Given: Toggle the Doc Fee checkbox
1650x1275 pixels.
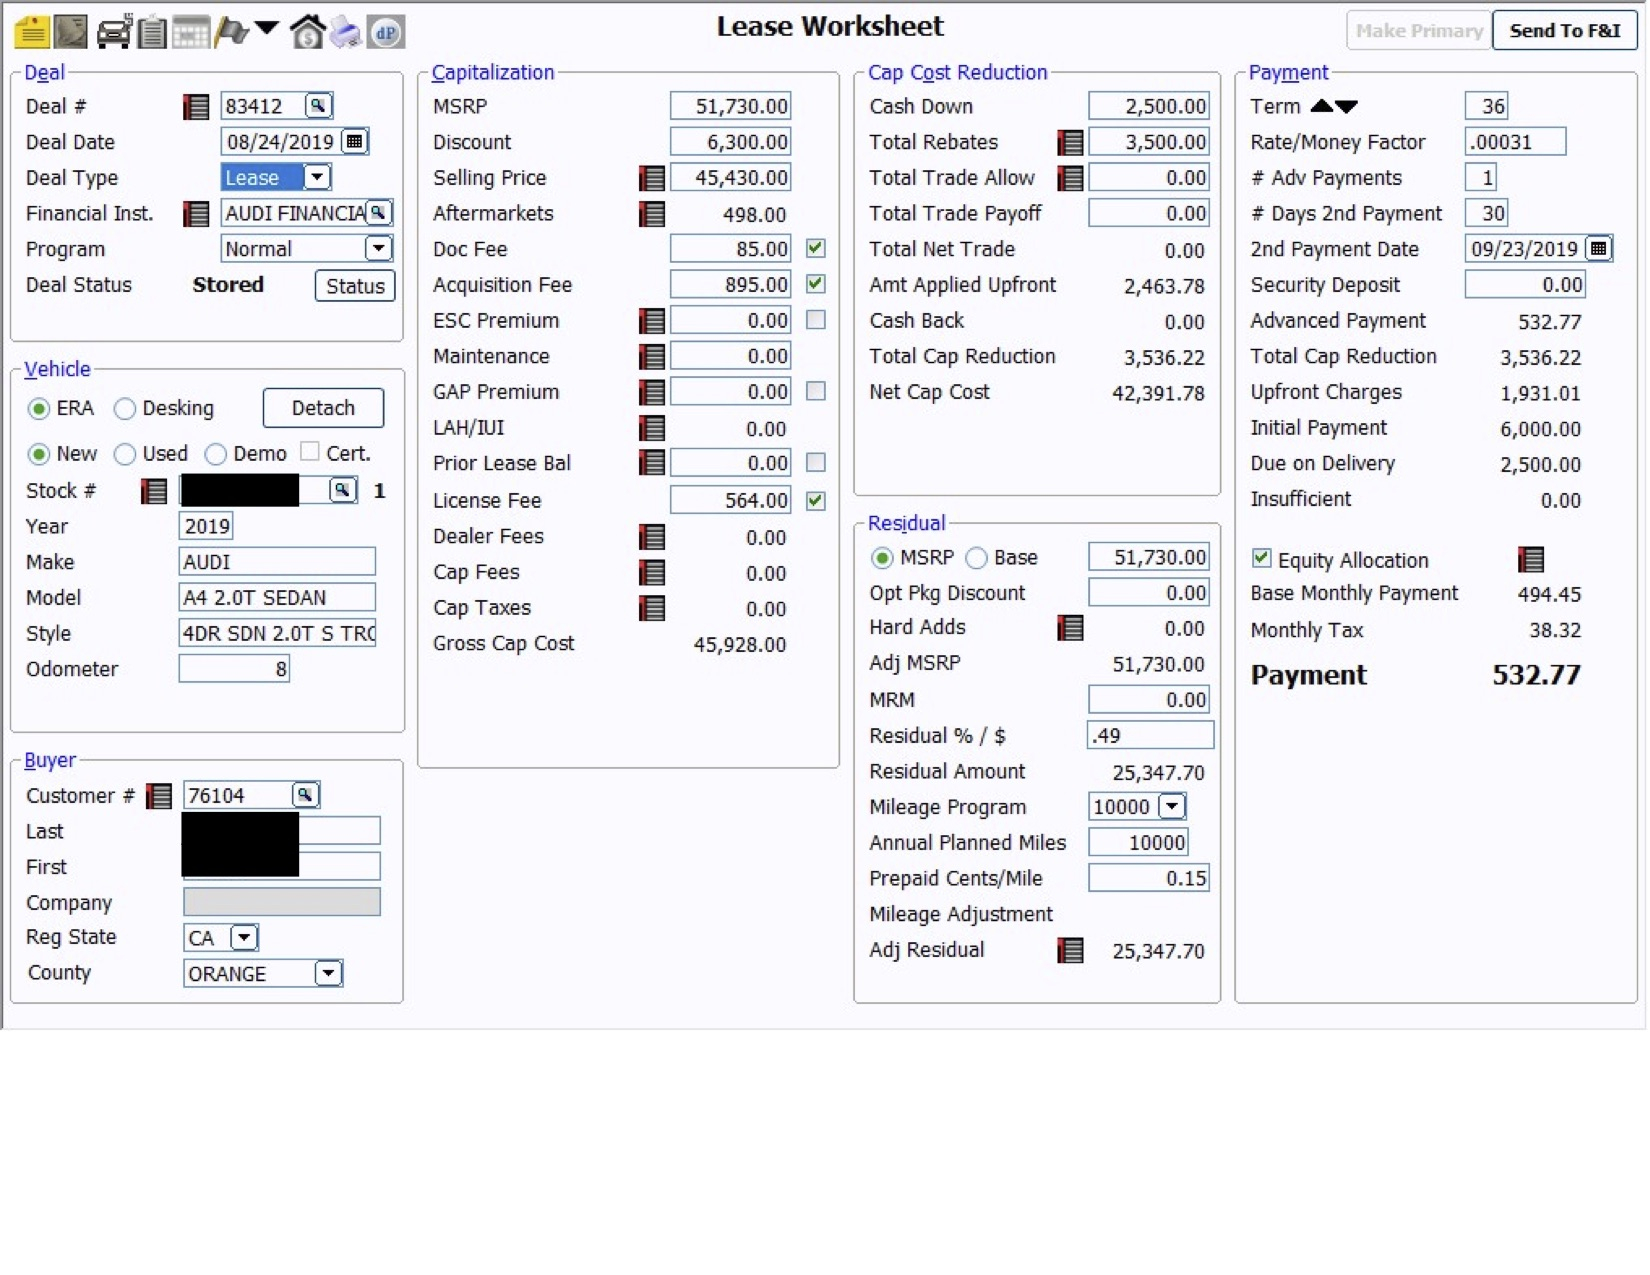Looking at the screenshot, I should 816,248.
